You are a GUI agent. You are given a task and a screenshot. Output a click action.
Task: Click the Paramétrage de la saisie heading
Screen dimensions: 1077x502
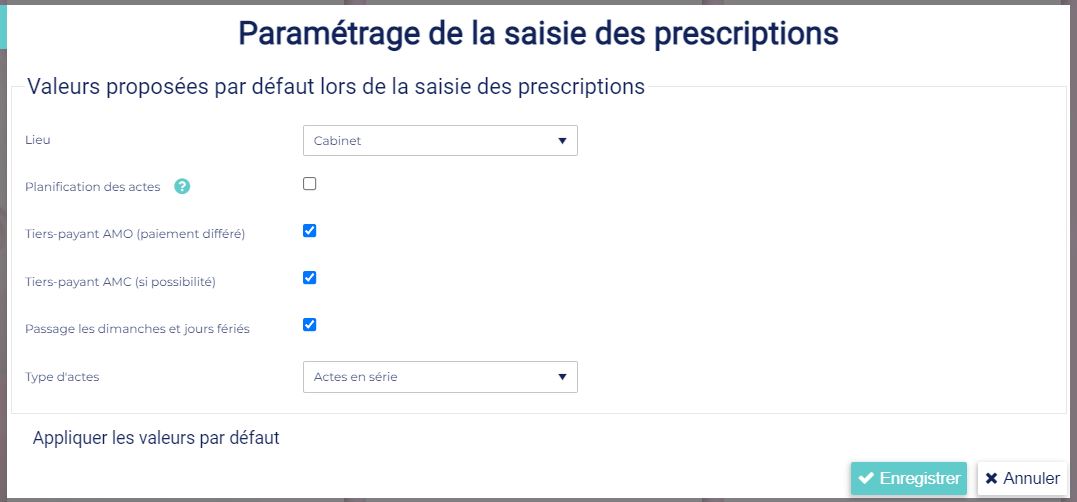pos(538,33)
